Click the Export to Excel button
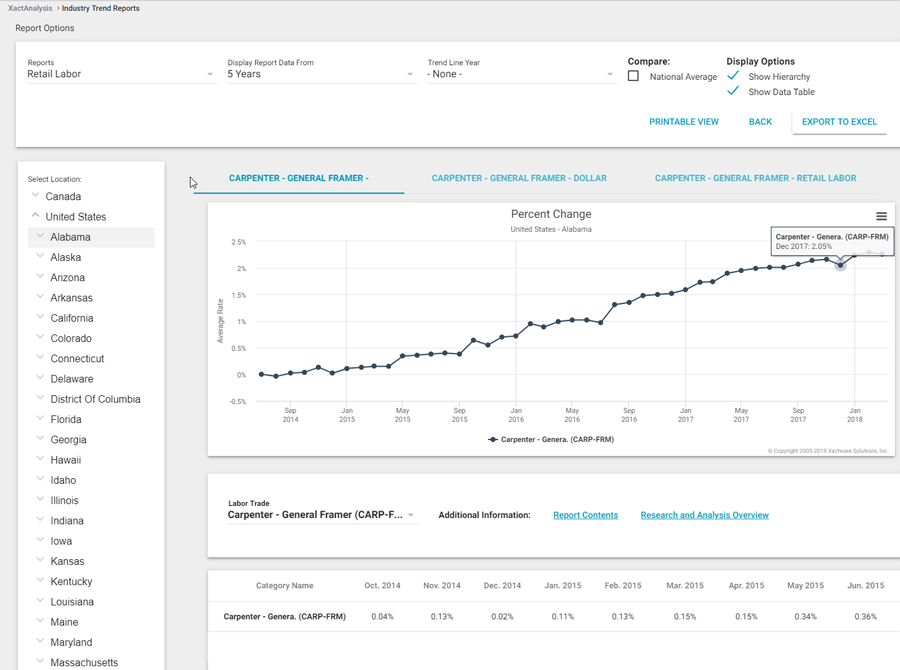900x670 pixels. click(x=839, y=122)
